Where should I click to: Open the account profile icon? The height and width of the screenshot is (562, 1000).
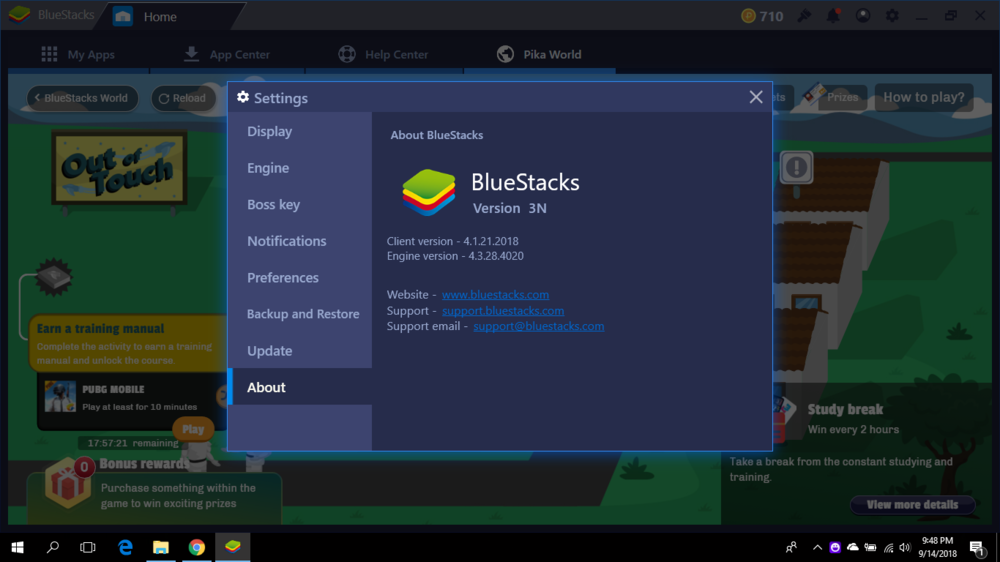pyautogui.click(x=862, y=16)
